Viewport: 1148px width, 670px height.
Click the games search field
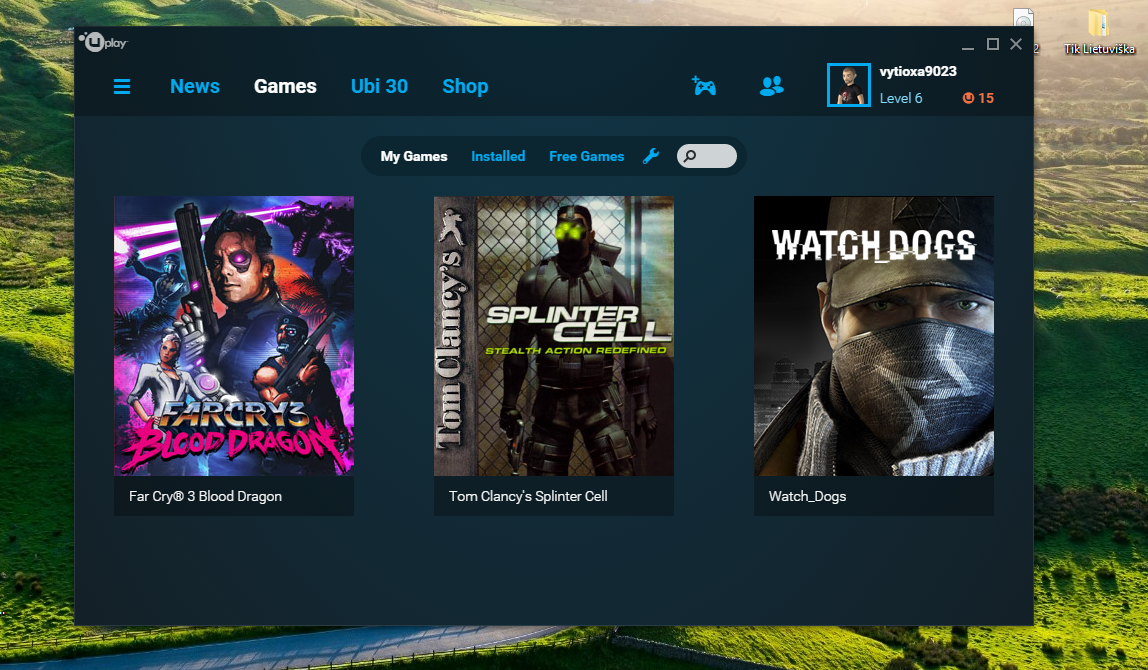click(707, 156)
